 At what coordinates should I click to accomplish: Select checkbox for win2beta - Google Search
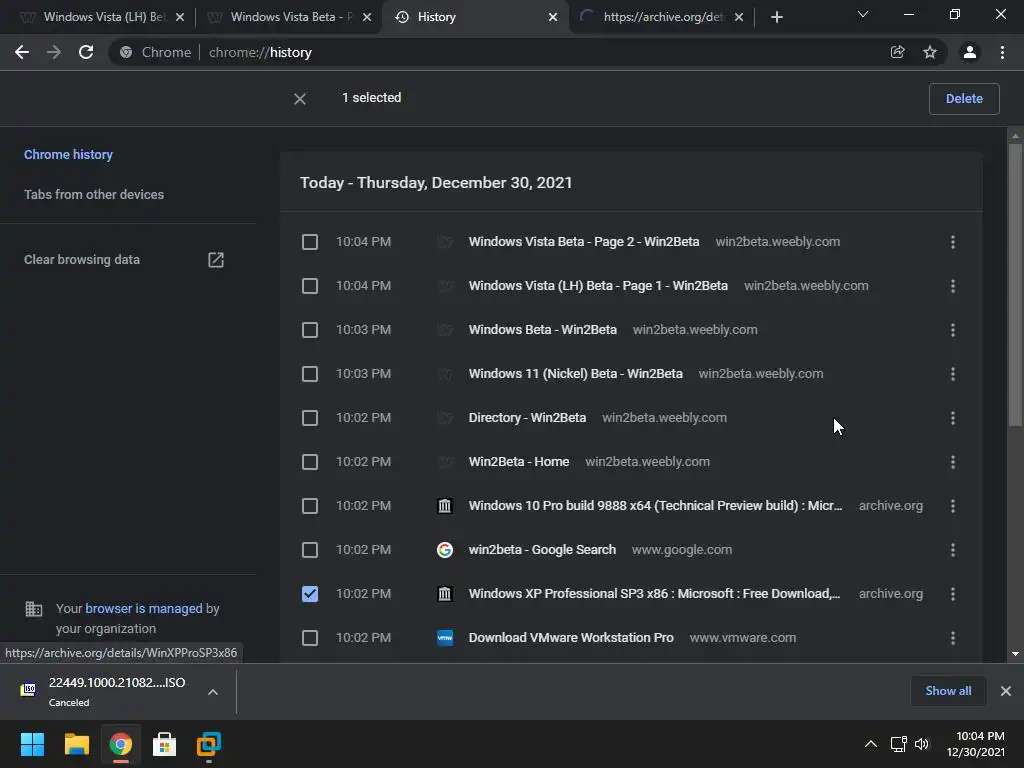(310, 550)
